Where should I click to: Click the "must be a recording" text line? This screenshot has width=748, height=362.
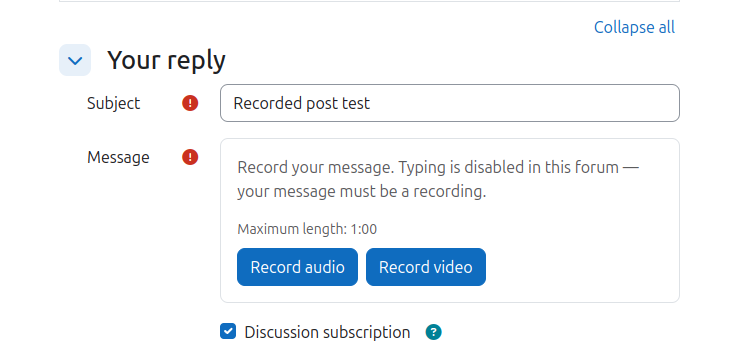362,191
